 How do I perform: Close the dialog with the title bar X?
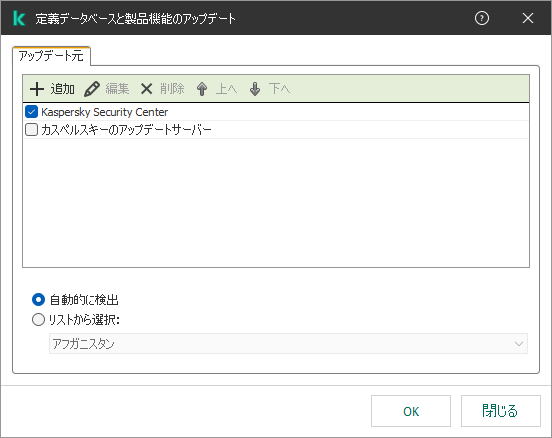click(528, 18)
